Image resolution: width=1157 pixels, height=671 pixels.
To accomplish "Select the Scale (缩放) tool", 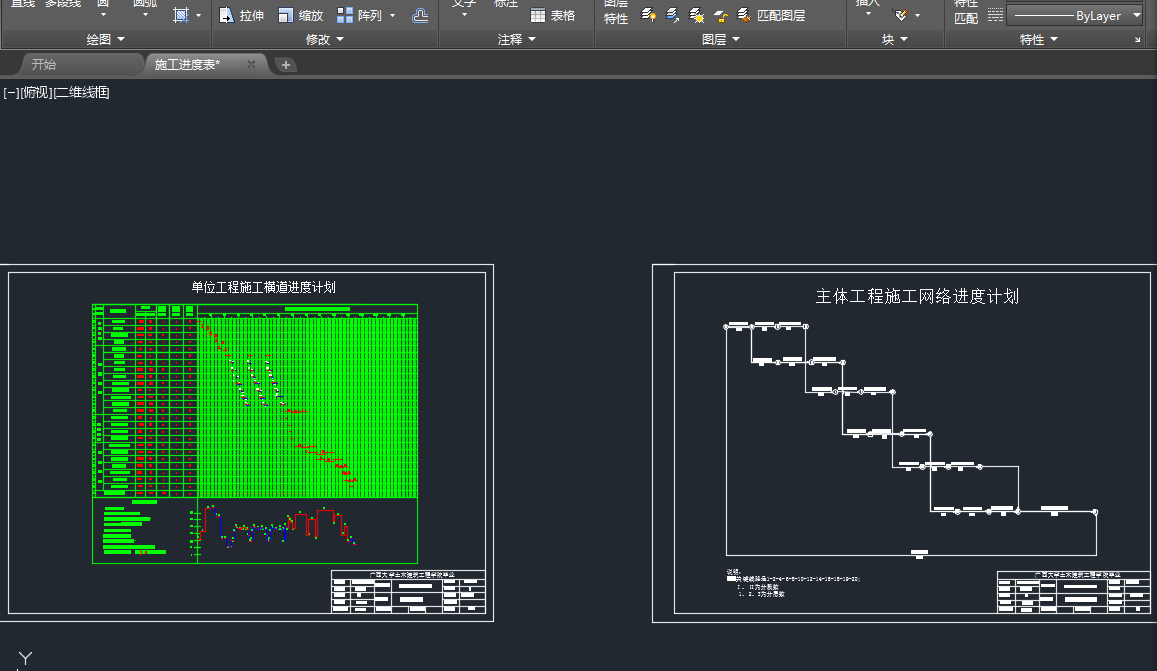I will [300, 15].
